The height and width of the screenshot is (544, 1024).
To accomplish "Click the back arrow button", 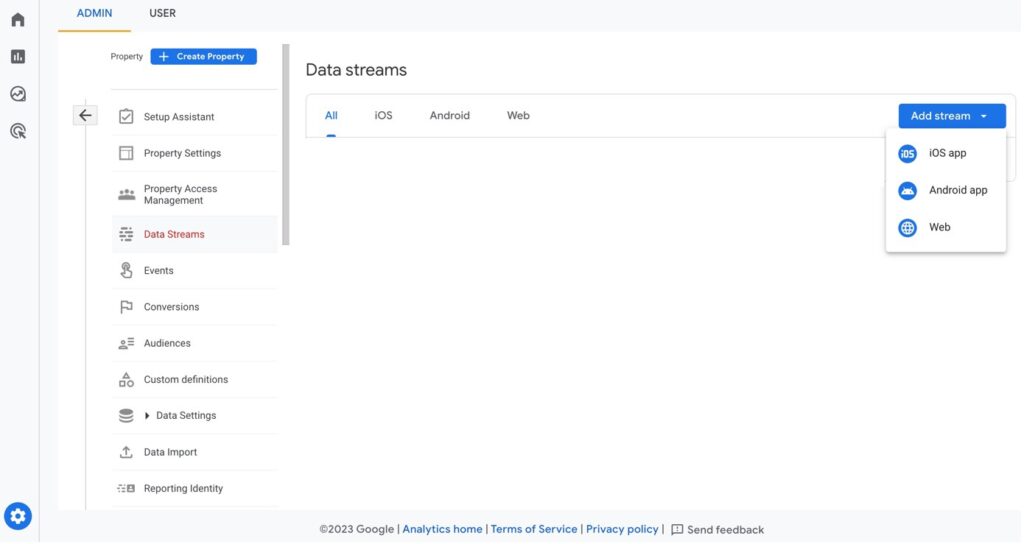I will (85, 116).
